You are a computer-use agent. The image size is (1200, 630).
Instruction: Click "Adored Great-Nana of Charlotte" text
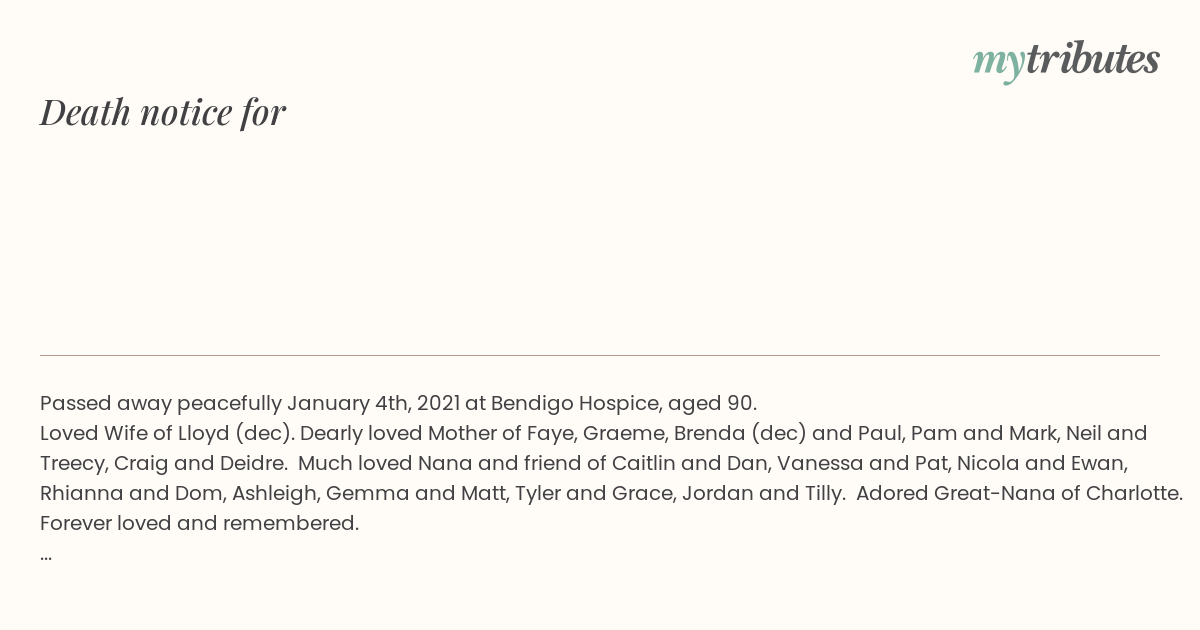[1017, 494]
